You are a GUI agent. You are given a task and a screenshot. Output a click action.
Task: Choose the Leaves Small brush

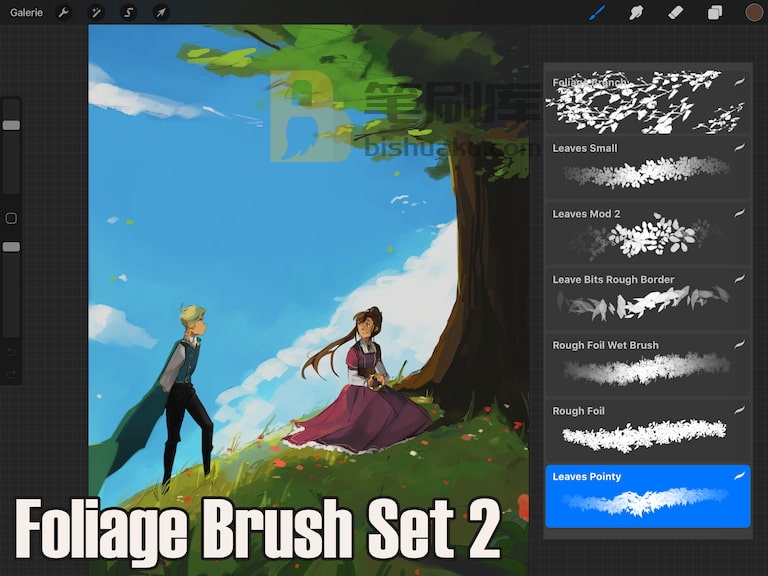648,167
